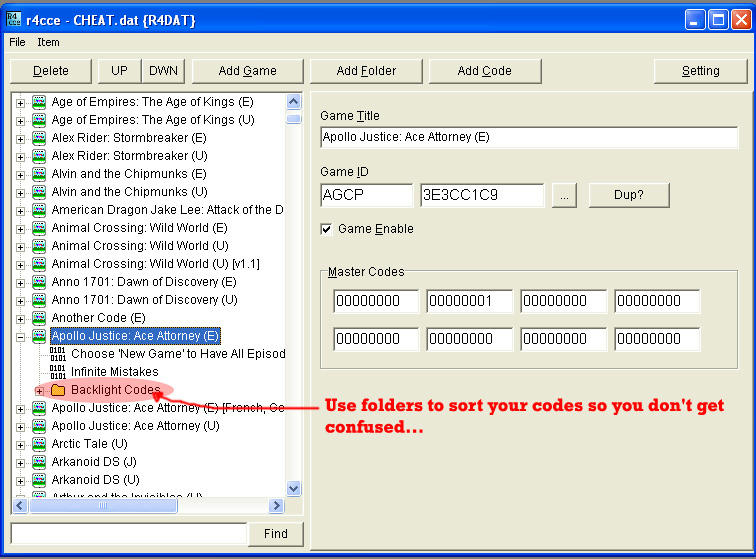The height and width of the screenshot is (559, 756).
Task: Select 'Arctic Tale (U)' in the list
Action: tap(89, 444)
